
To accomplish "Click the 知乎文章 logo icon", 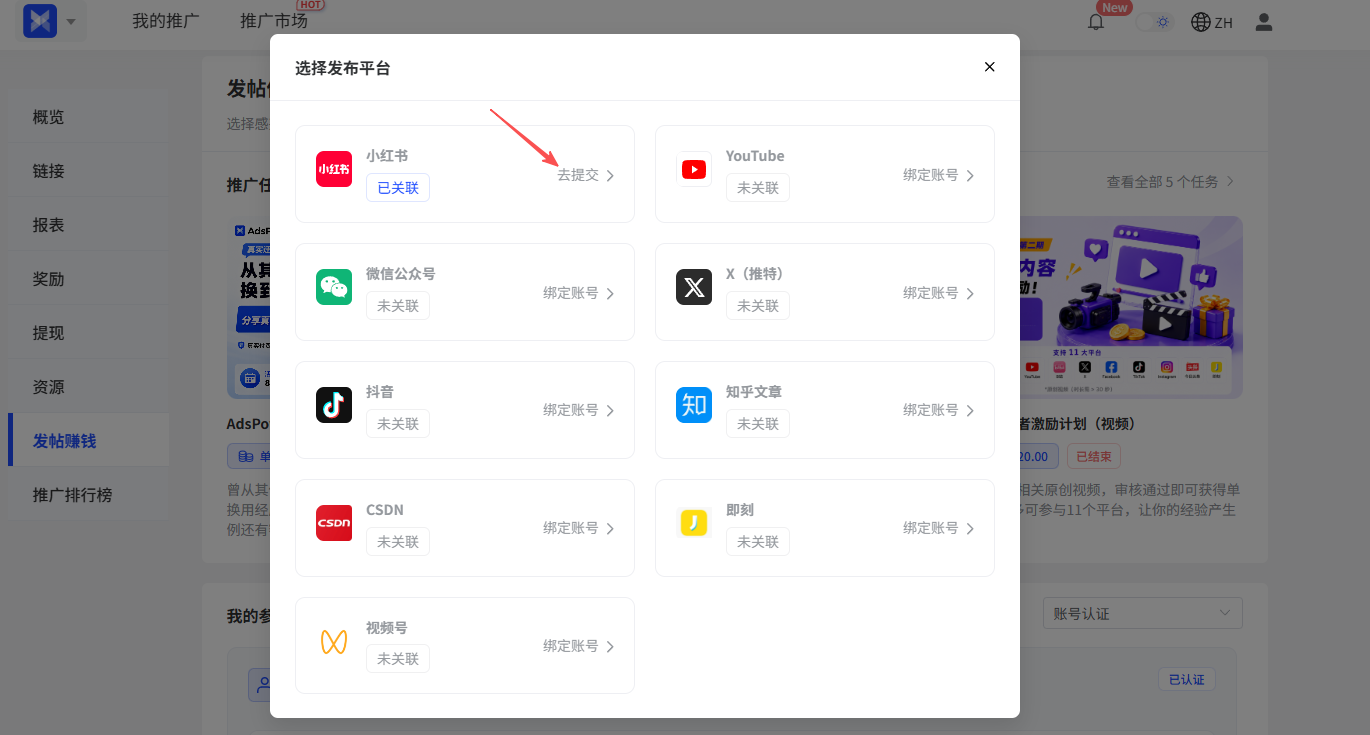I will point(694,405).
